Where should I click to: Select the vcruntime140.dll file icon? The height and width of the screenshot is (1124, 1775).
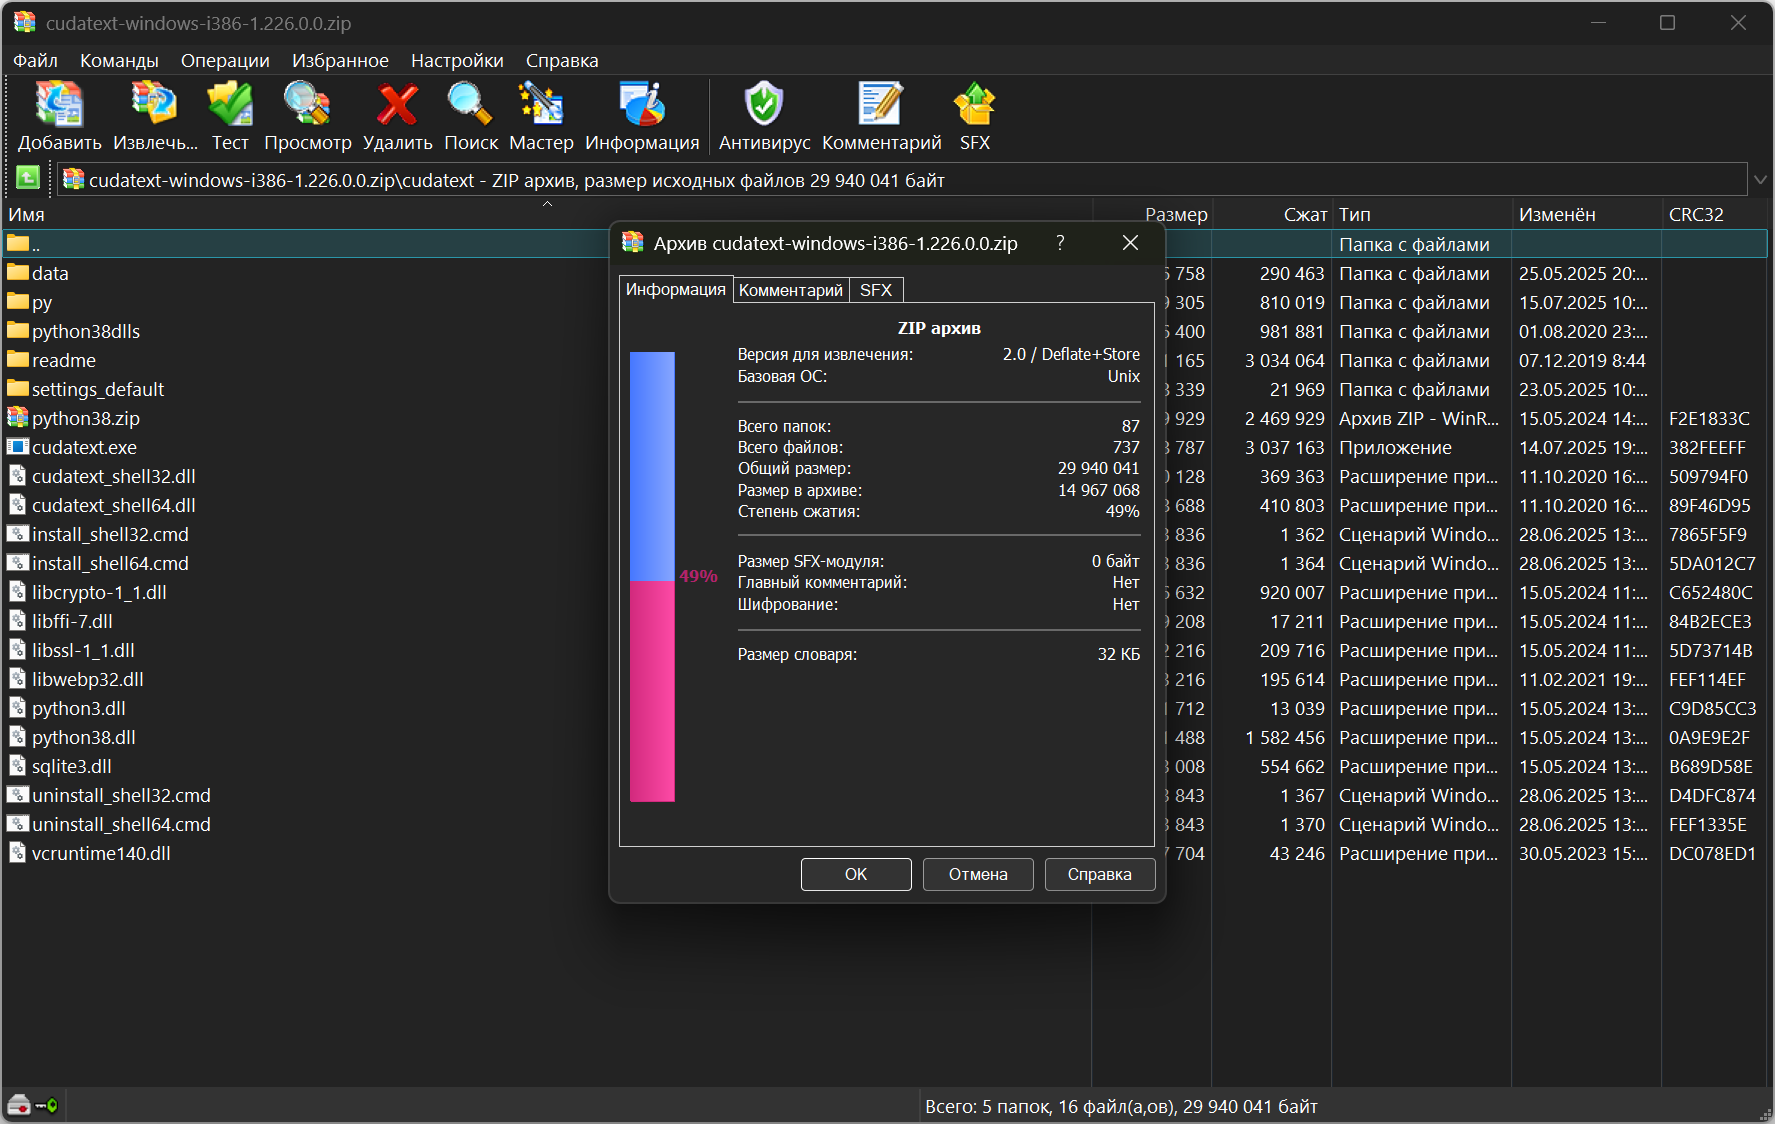click(x=18, y=852)
